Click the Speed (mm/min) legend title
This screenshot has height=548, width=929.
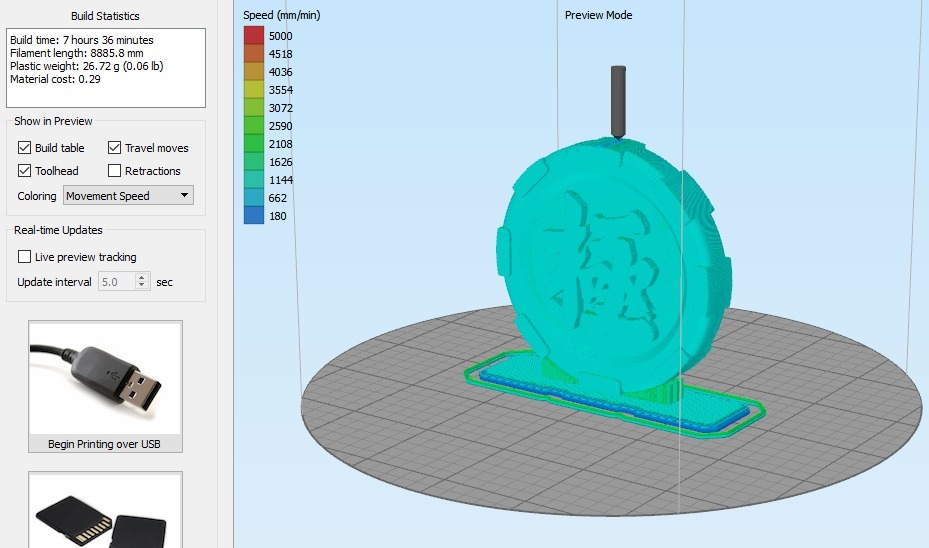[x=282, y=15]
